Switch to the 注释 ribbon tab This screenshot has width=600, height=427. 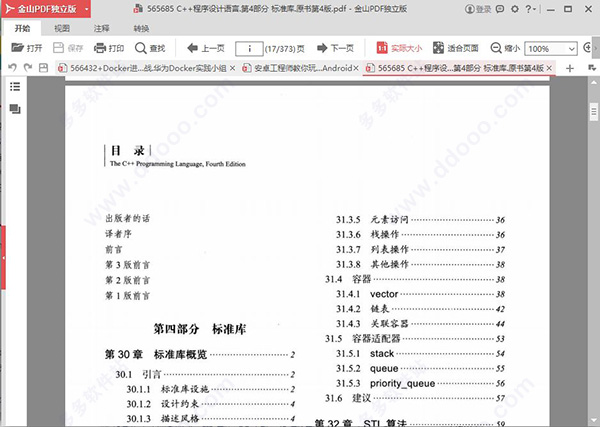[101, 28]
